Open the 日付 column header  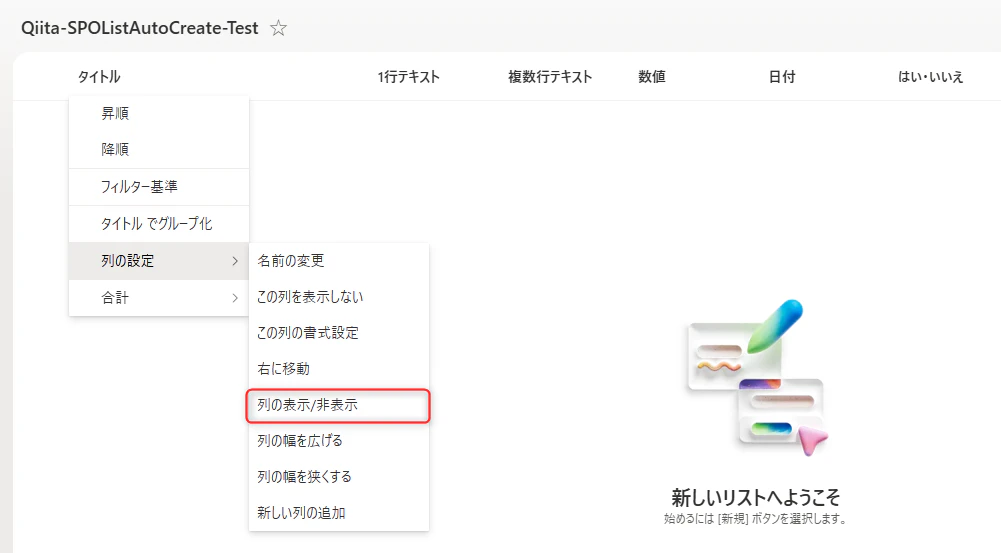(x=782, y=77)
